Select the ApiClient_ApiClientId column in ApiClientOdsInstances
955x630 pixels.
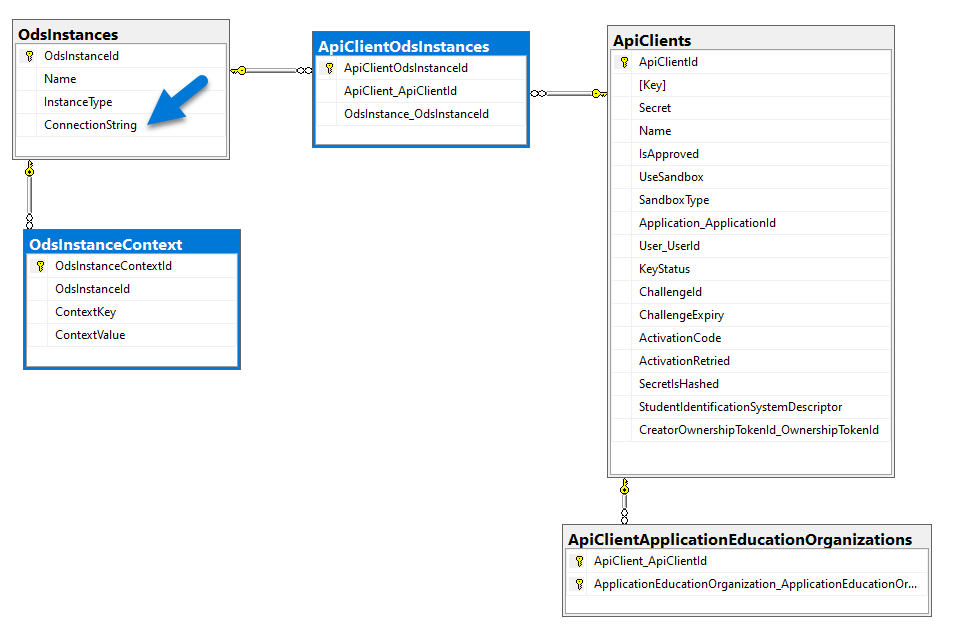[x=421, y=91]
